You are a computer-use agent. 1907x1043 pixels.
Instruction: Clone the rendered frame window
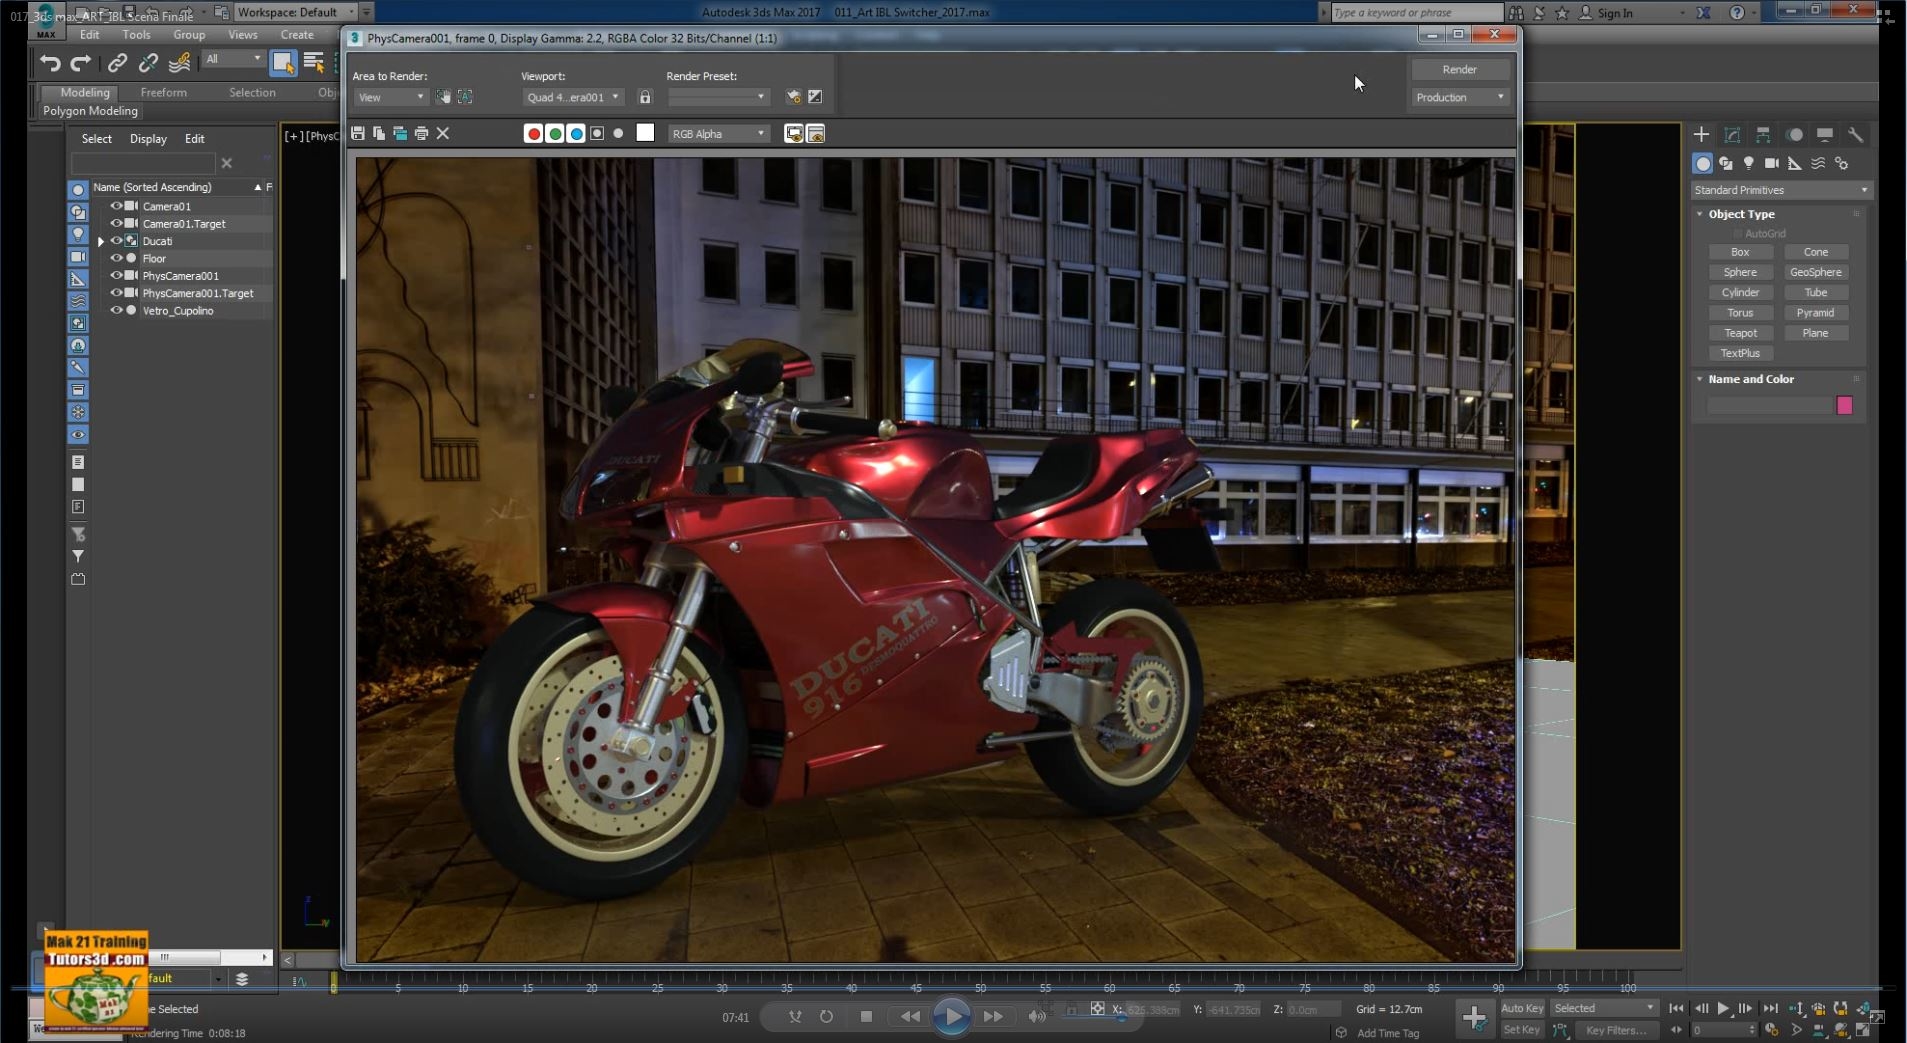(400, 133)
